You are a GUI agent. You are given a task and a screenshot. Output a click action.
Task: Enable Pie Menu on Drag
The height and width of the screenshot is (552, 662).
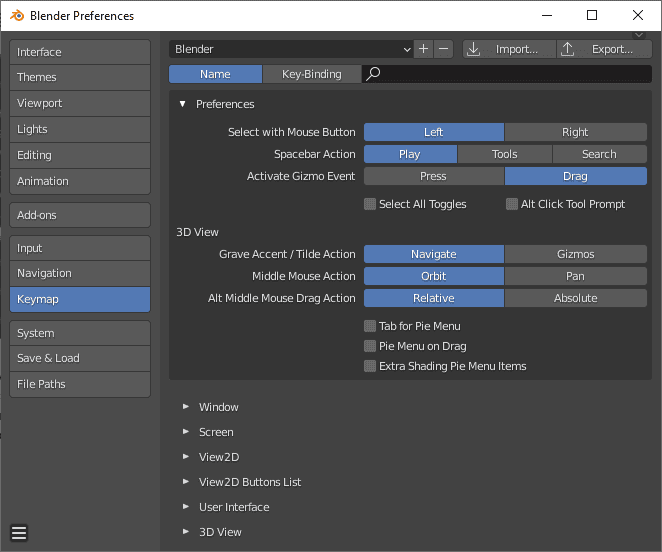pyautogui.click(x=370, y=346)
